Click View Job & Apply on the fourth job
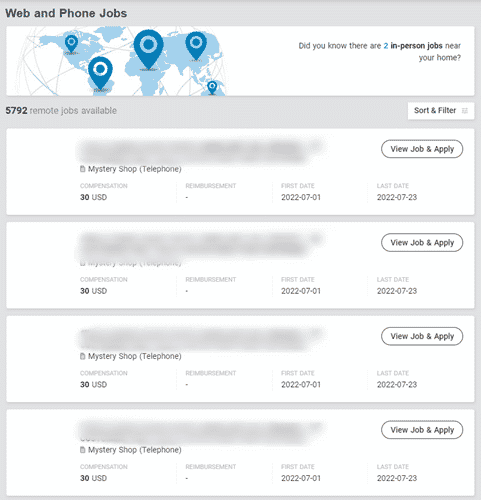Viewport: 481px width, 500px height. [x=422, y=430]
